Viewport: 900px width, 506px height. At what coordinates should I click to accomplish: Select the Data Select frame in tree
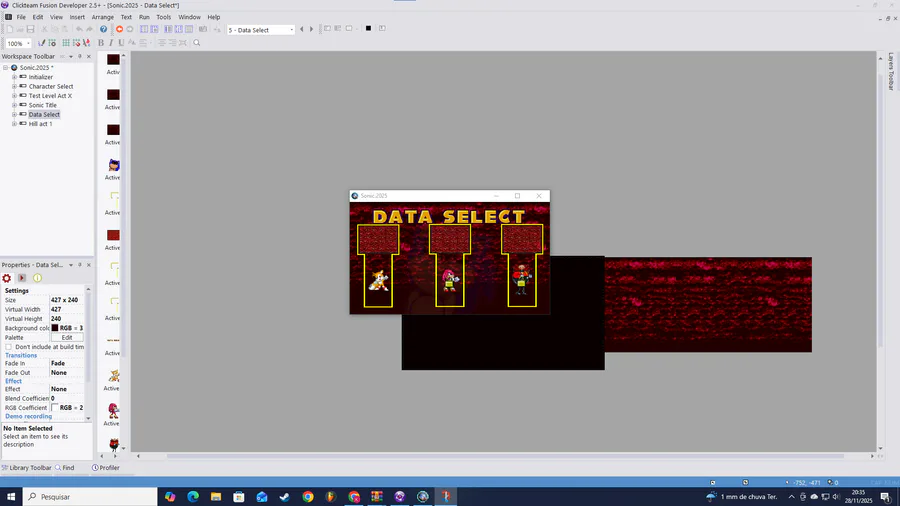click(x=44, y=115)
